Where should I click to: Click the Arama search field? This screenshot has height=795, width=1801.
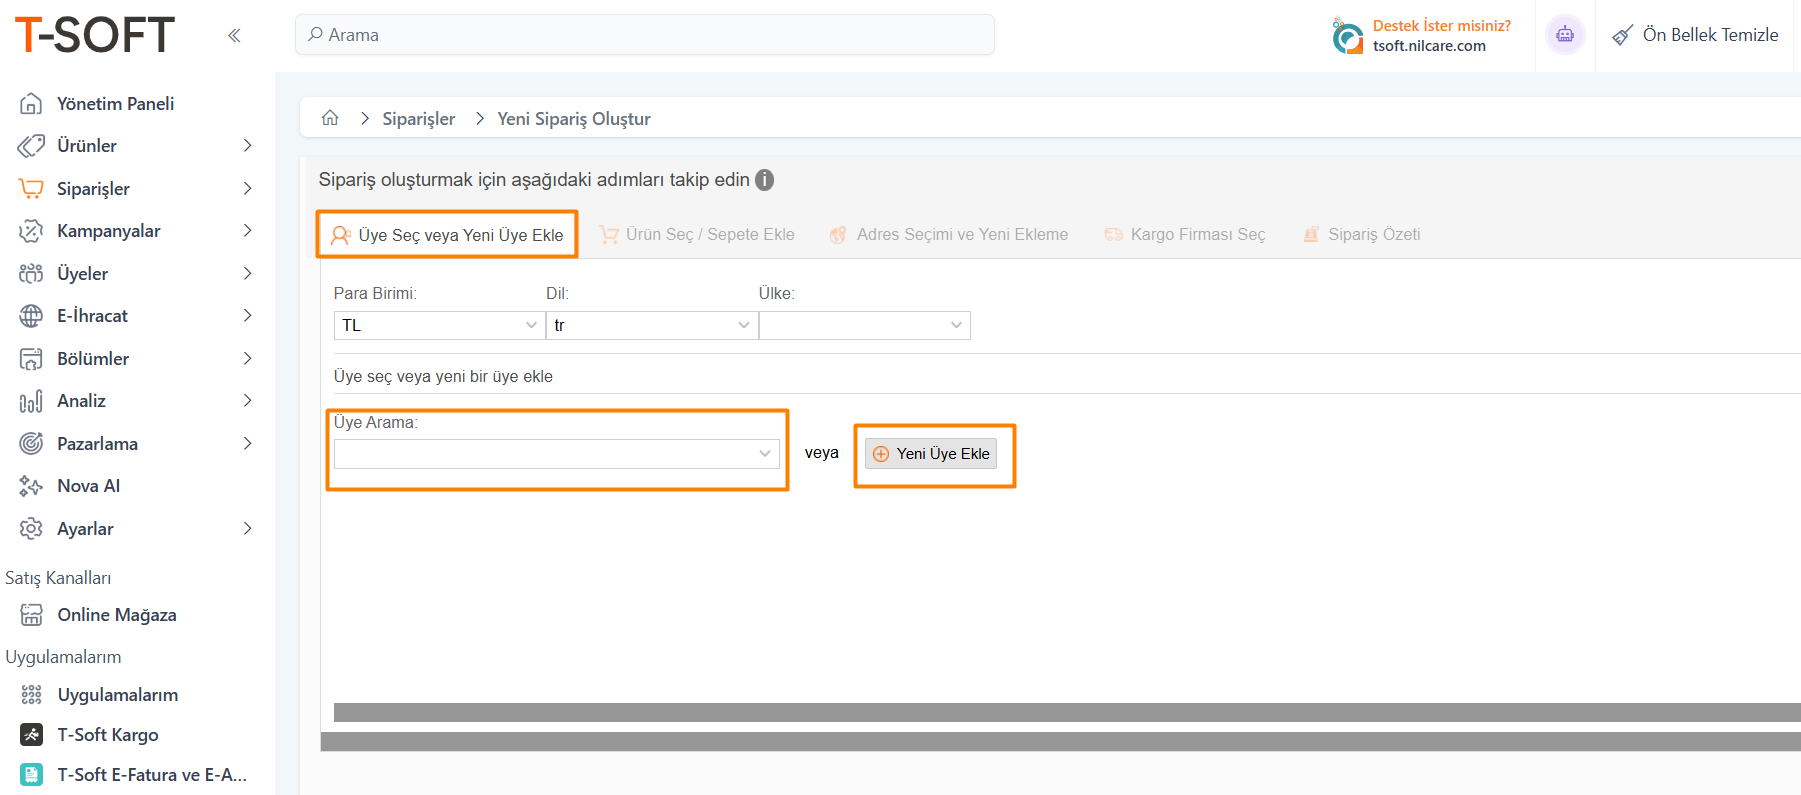pyautogui.click(x=645, y=35)
